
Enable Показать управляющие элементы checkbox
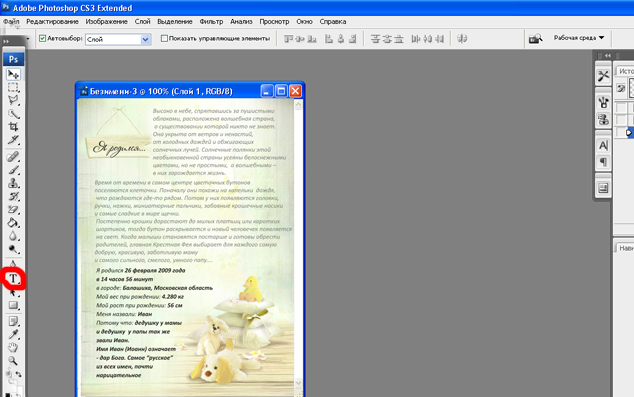[x=164, y=38]
